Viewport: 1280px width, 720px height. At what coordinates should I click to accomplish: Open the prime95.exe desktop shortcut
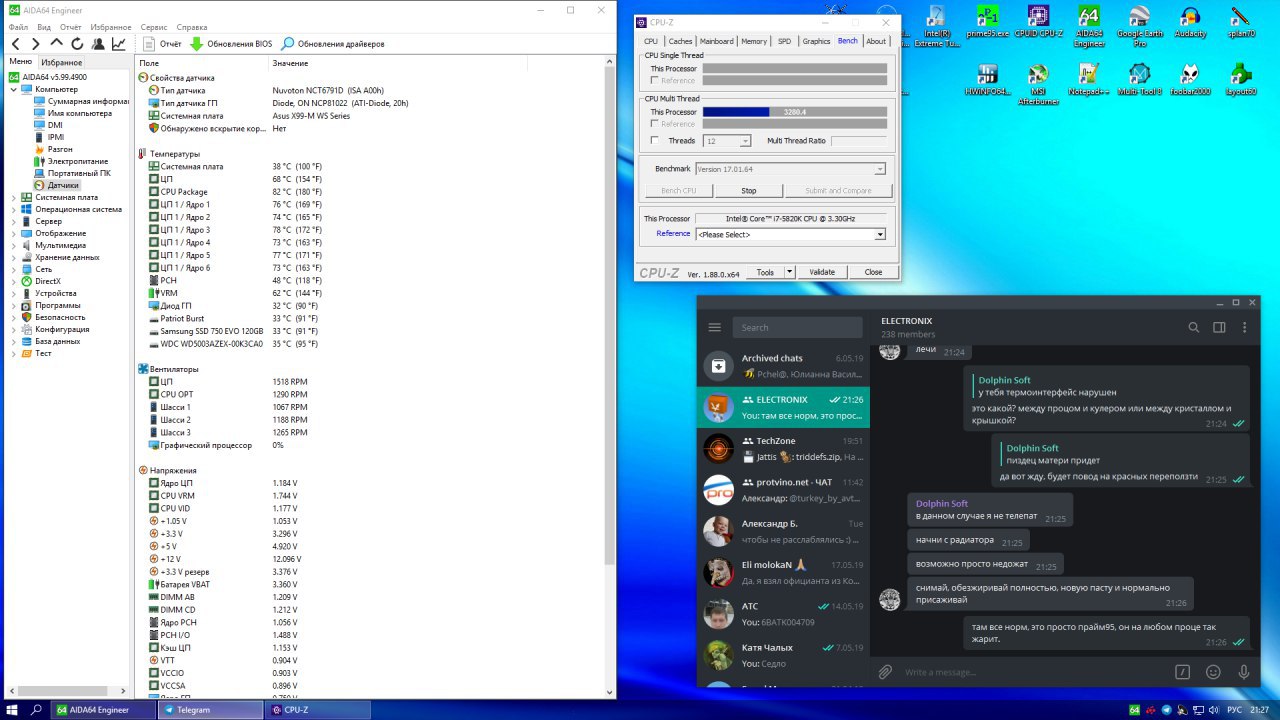pyautogui.click(x=987, y=22)
